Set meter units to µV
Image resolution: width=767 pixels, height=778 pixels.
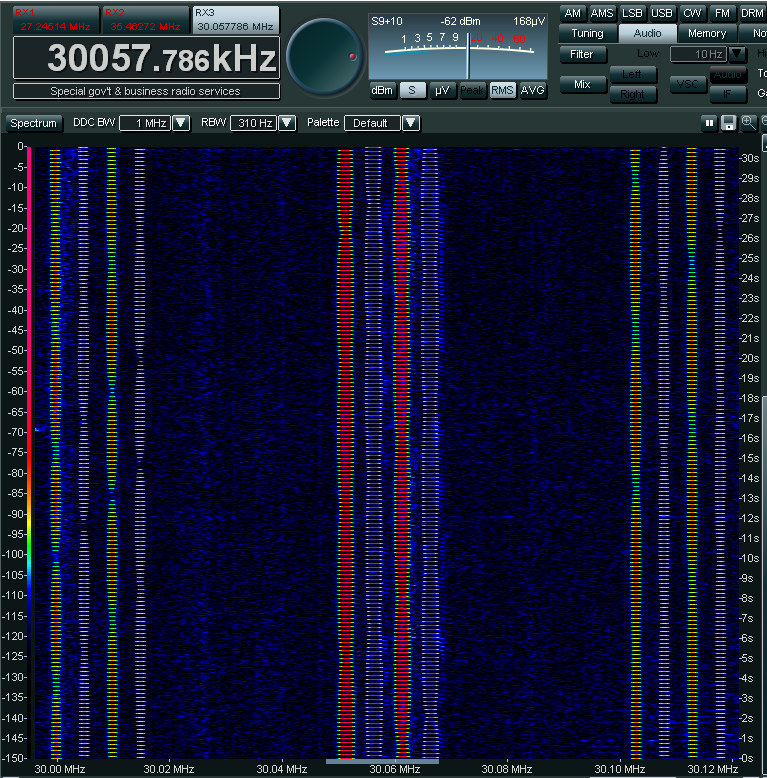[442, 90]
